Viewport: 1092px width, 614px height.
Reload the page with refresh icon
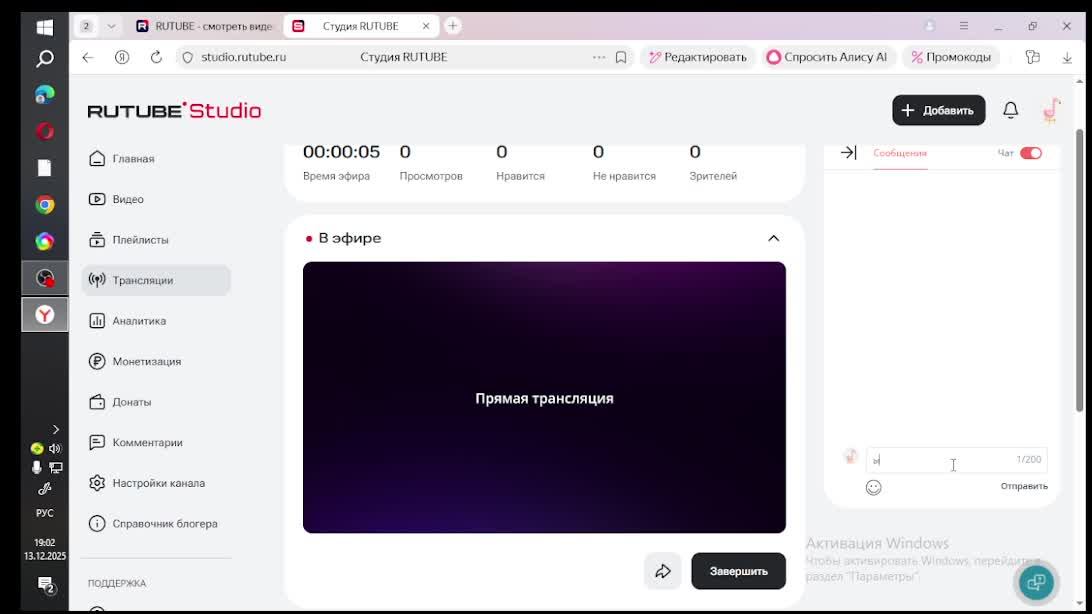156,57
